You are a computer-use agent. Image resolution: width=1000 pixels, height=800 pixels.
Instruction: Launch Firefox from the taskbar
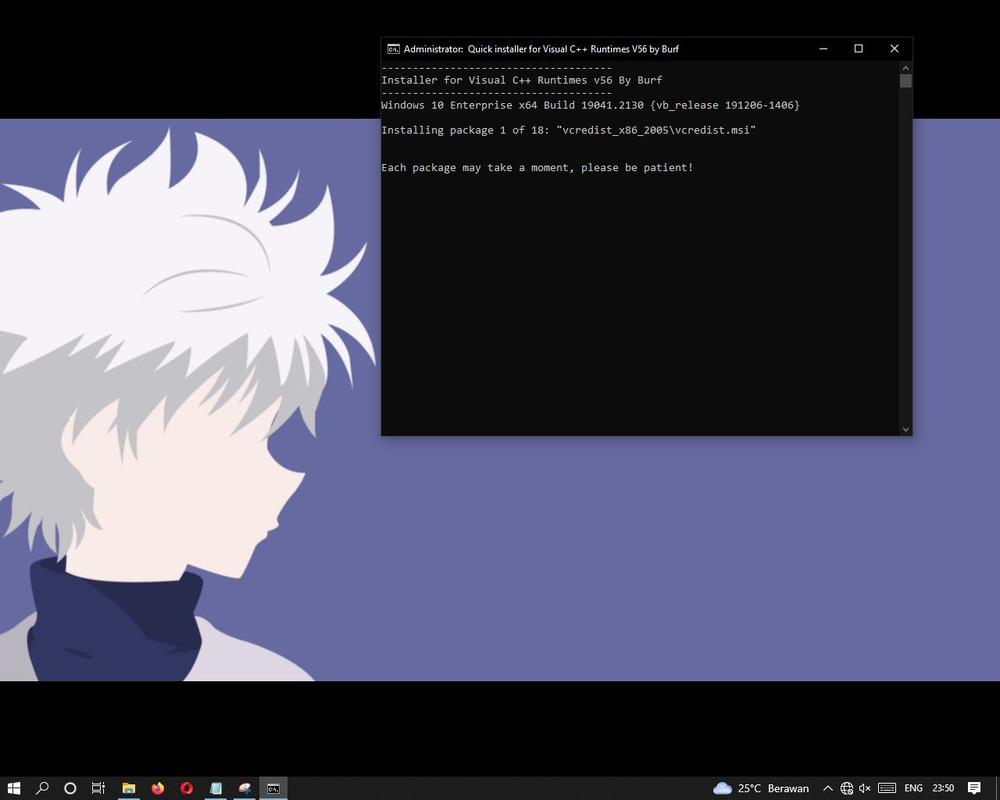click(158, 788)
